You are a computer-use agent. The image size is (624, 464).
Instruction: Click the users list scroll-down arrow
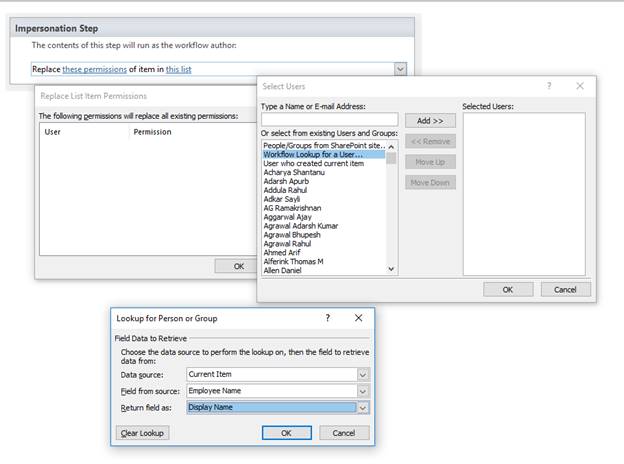[391, 269]
